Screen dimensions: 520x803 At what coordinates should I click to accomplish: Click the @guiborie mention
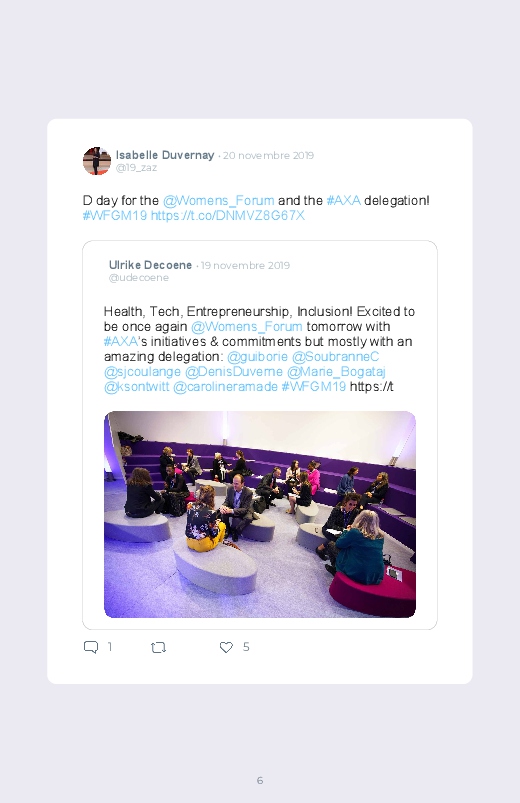pos(257,356)
